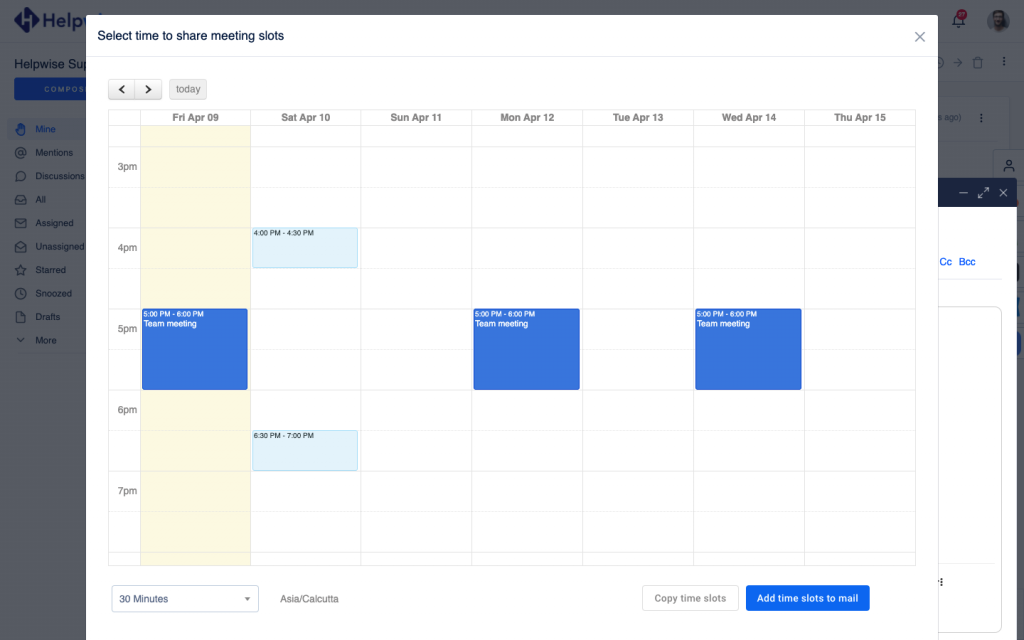Select the 4:00 PM - 4:30 PM slot

305,248
